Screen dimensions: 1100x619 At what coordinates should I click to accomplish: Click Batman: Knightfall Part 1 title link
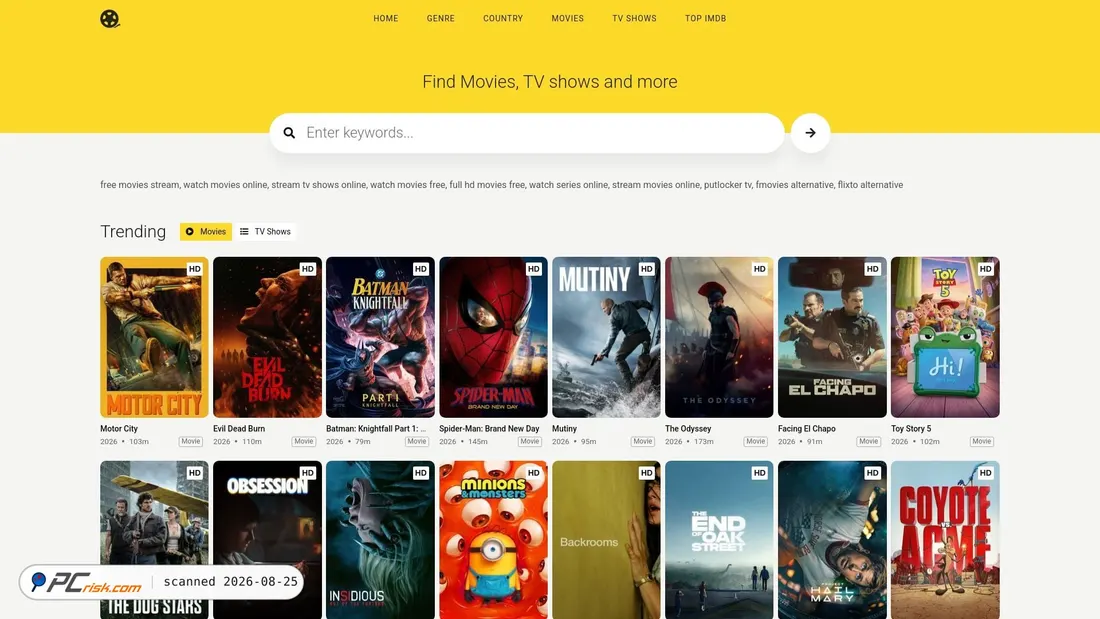click(376, 429)
